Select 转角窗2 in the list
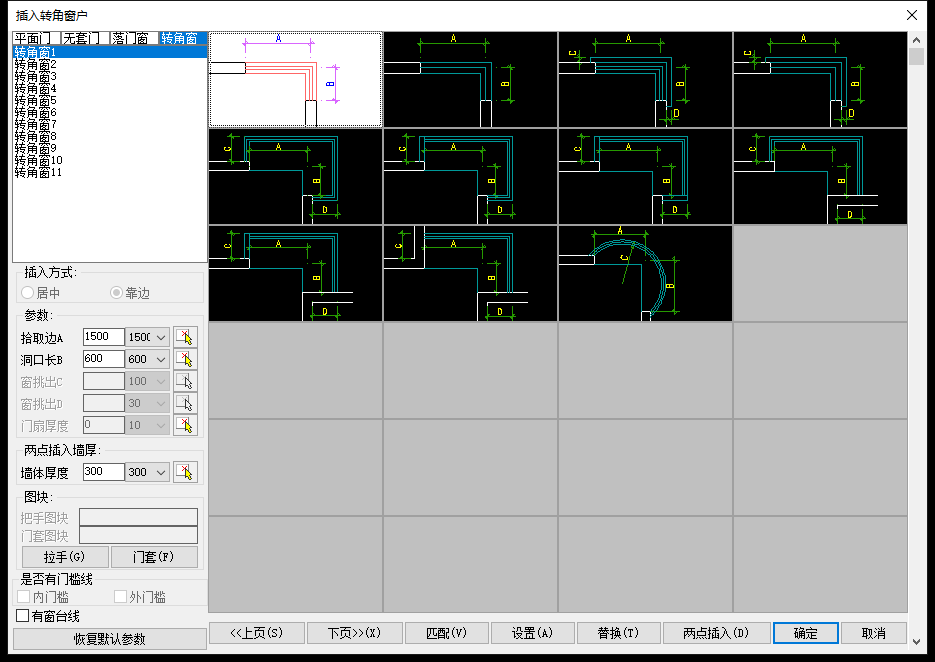This screenshot has height=662, width=935. click(x=110, y=64)
